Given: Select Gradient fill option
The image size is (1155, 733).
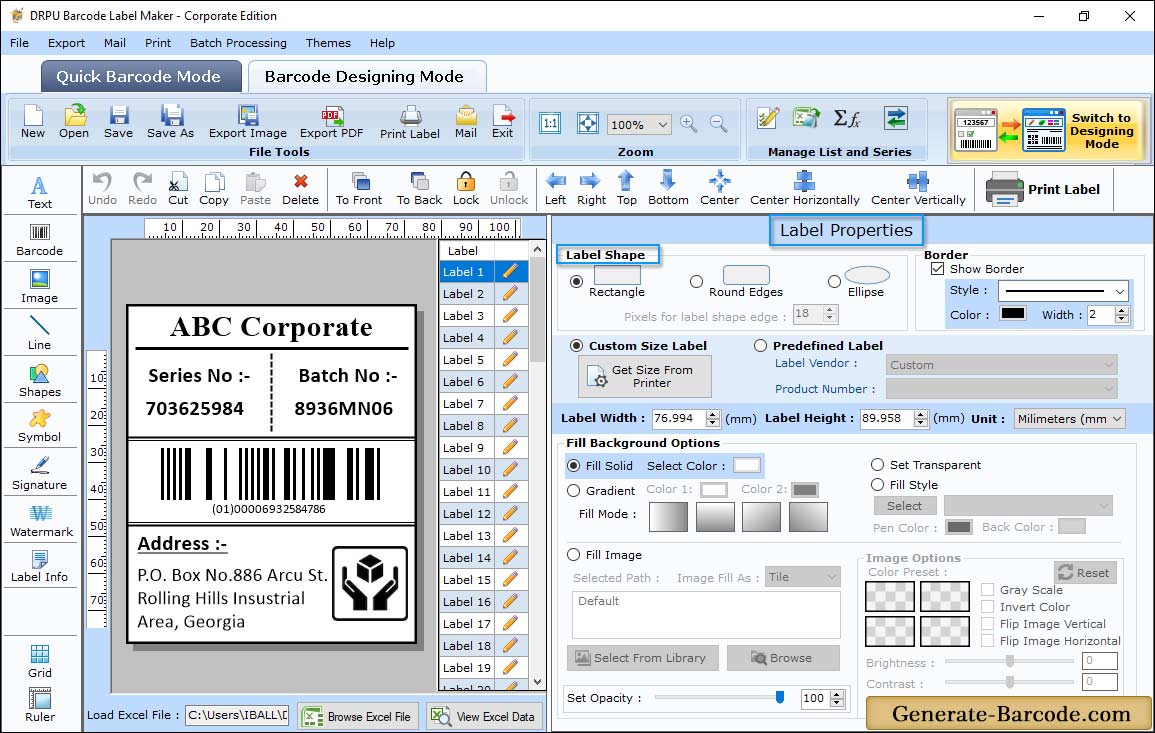Looking at the screenshot, I should point(574,491).
